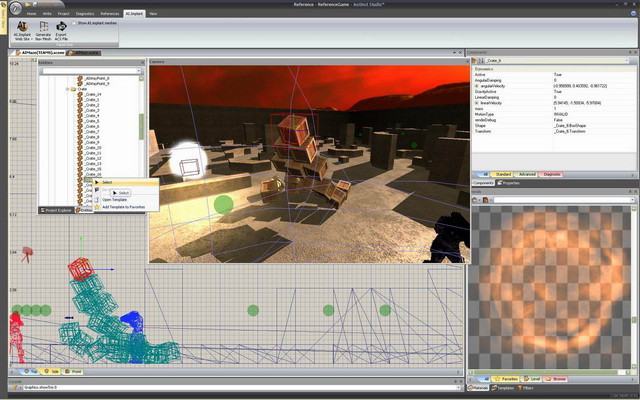This screenshot has height=400, width=640.
Task: Expand the angularVelocity property
Action: click(x=477, y=86)
